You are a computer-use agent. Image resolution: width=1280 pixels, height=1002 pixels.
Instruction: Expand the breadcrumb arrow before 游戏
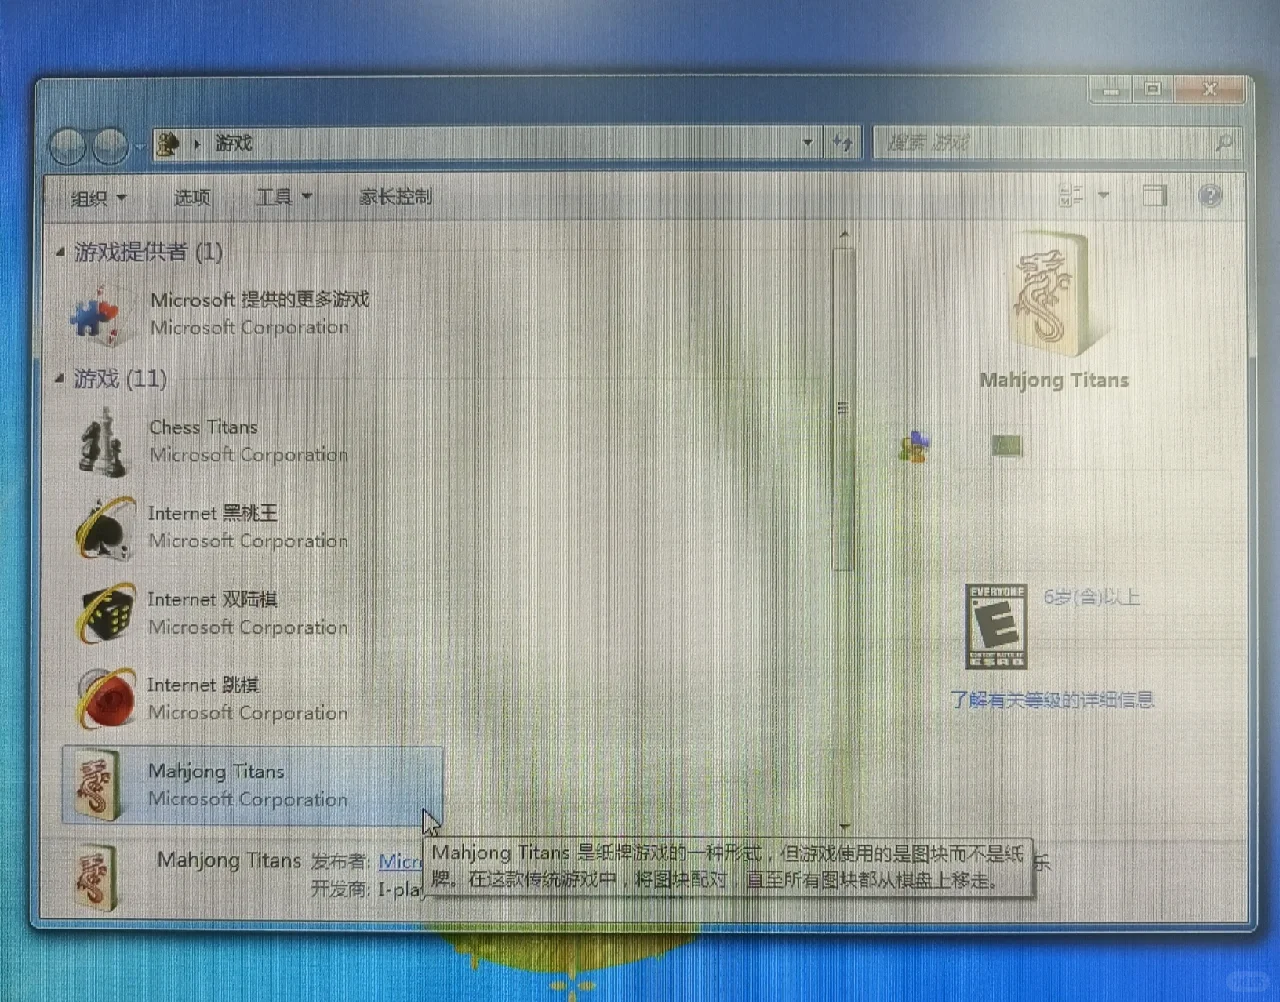coord(196,144)
